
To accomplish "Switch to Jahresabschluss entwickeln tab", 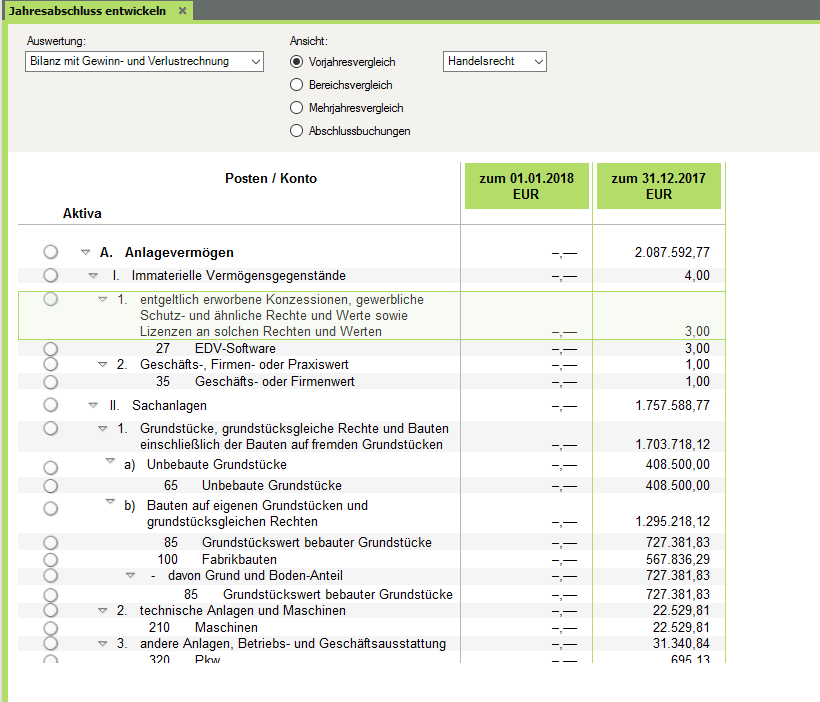I will click(88, 10).
